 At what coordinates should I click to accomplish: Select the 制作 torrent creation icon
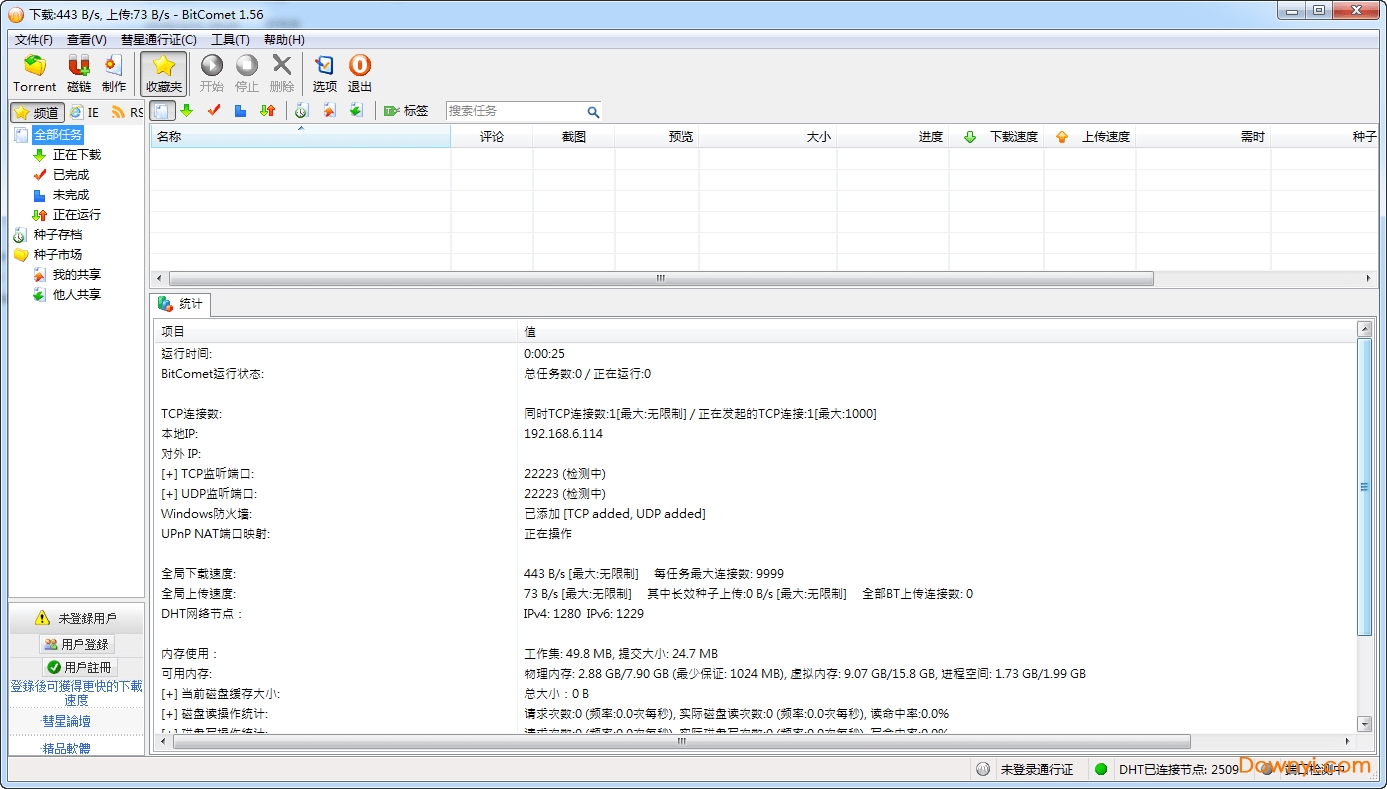pos(113,71)
